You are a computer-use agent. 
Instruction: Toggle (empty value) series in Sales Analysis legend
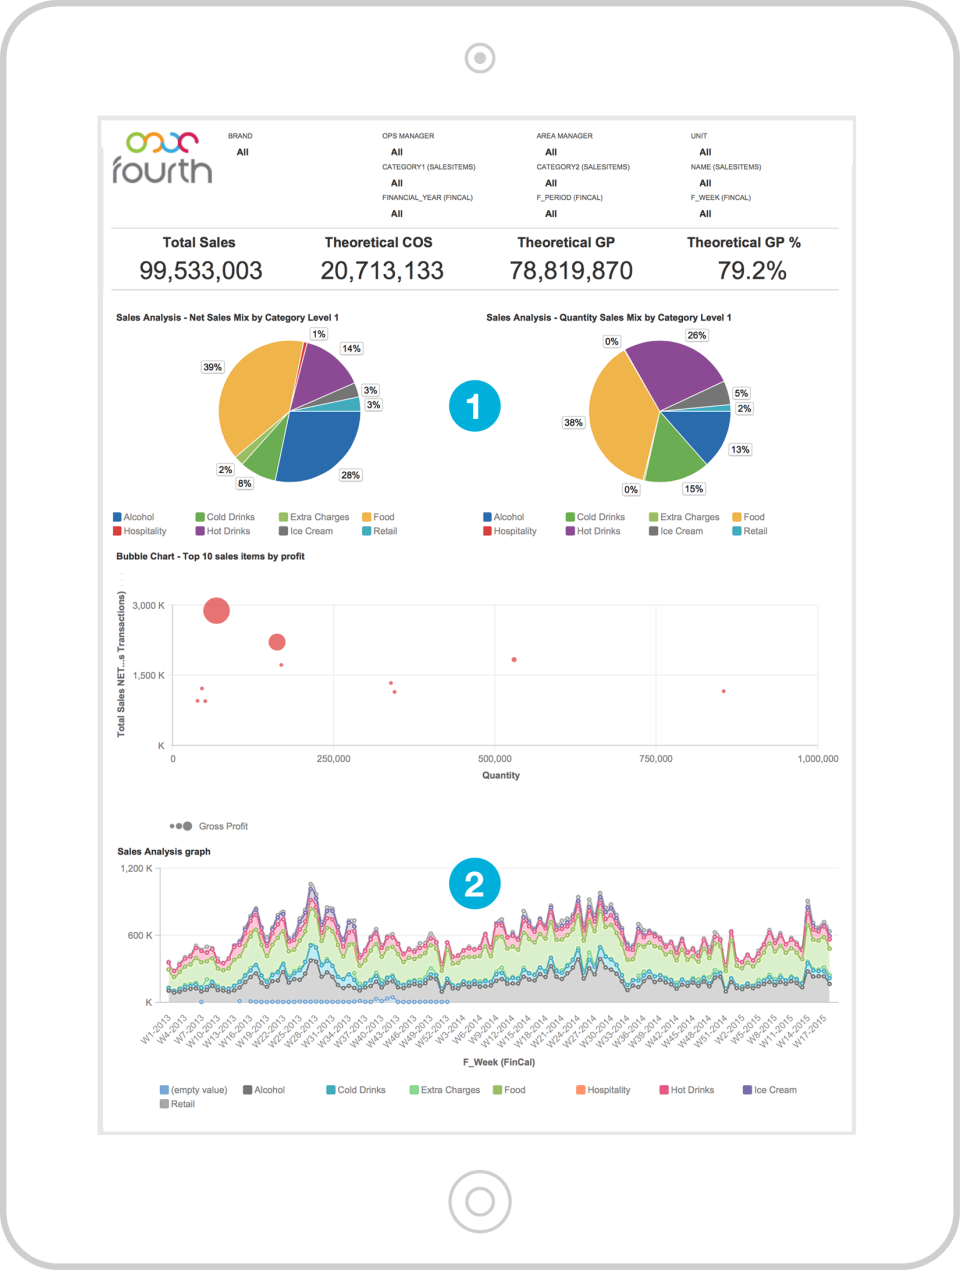pos(193,1090)
